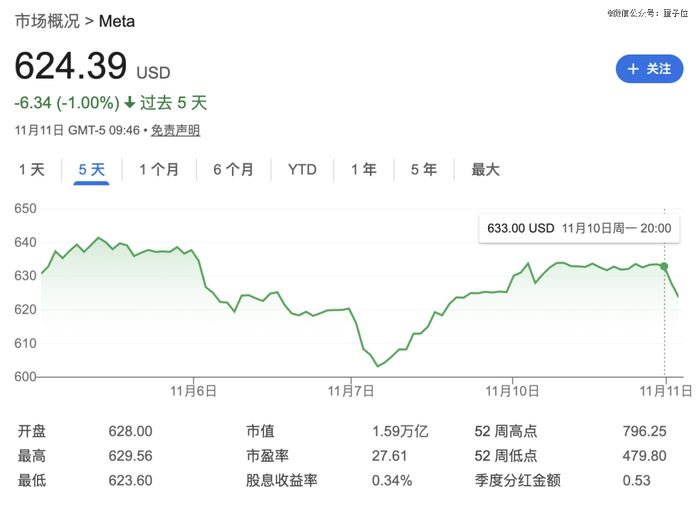Click the 季度分红金额 label

pos(517,480)
